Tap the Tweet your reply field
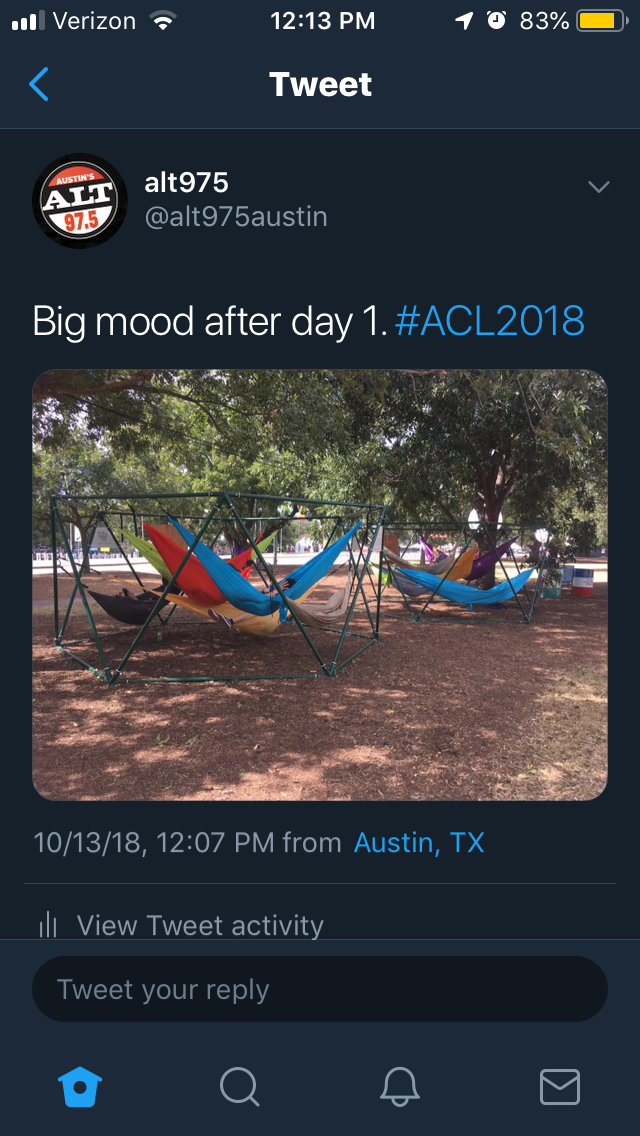 320,989
